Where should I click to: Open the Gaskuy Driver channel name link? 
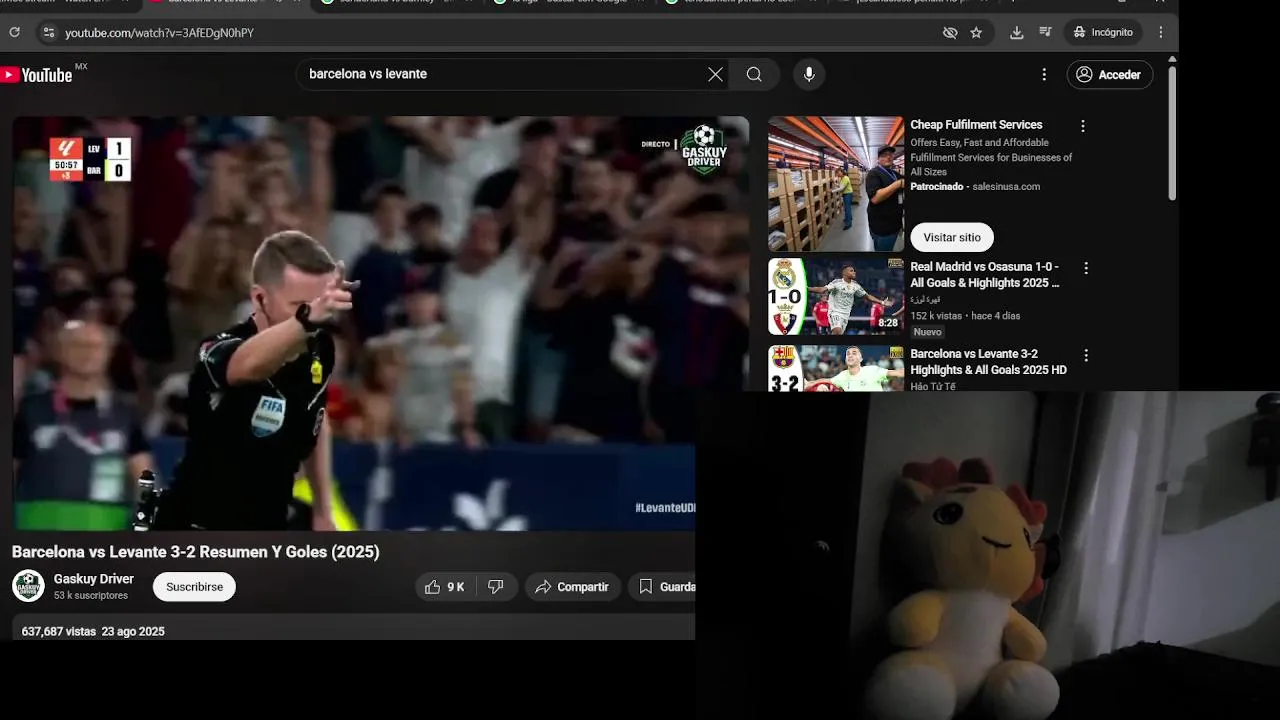(94, 579)
